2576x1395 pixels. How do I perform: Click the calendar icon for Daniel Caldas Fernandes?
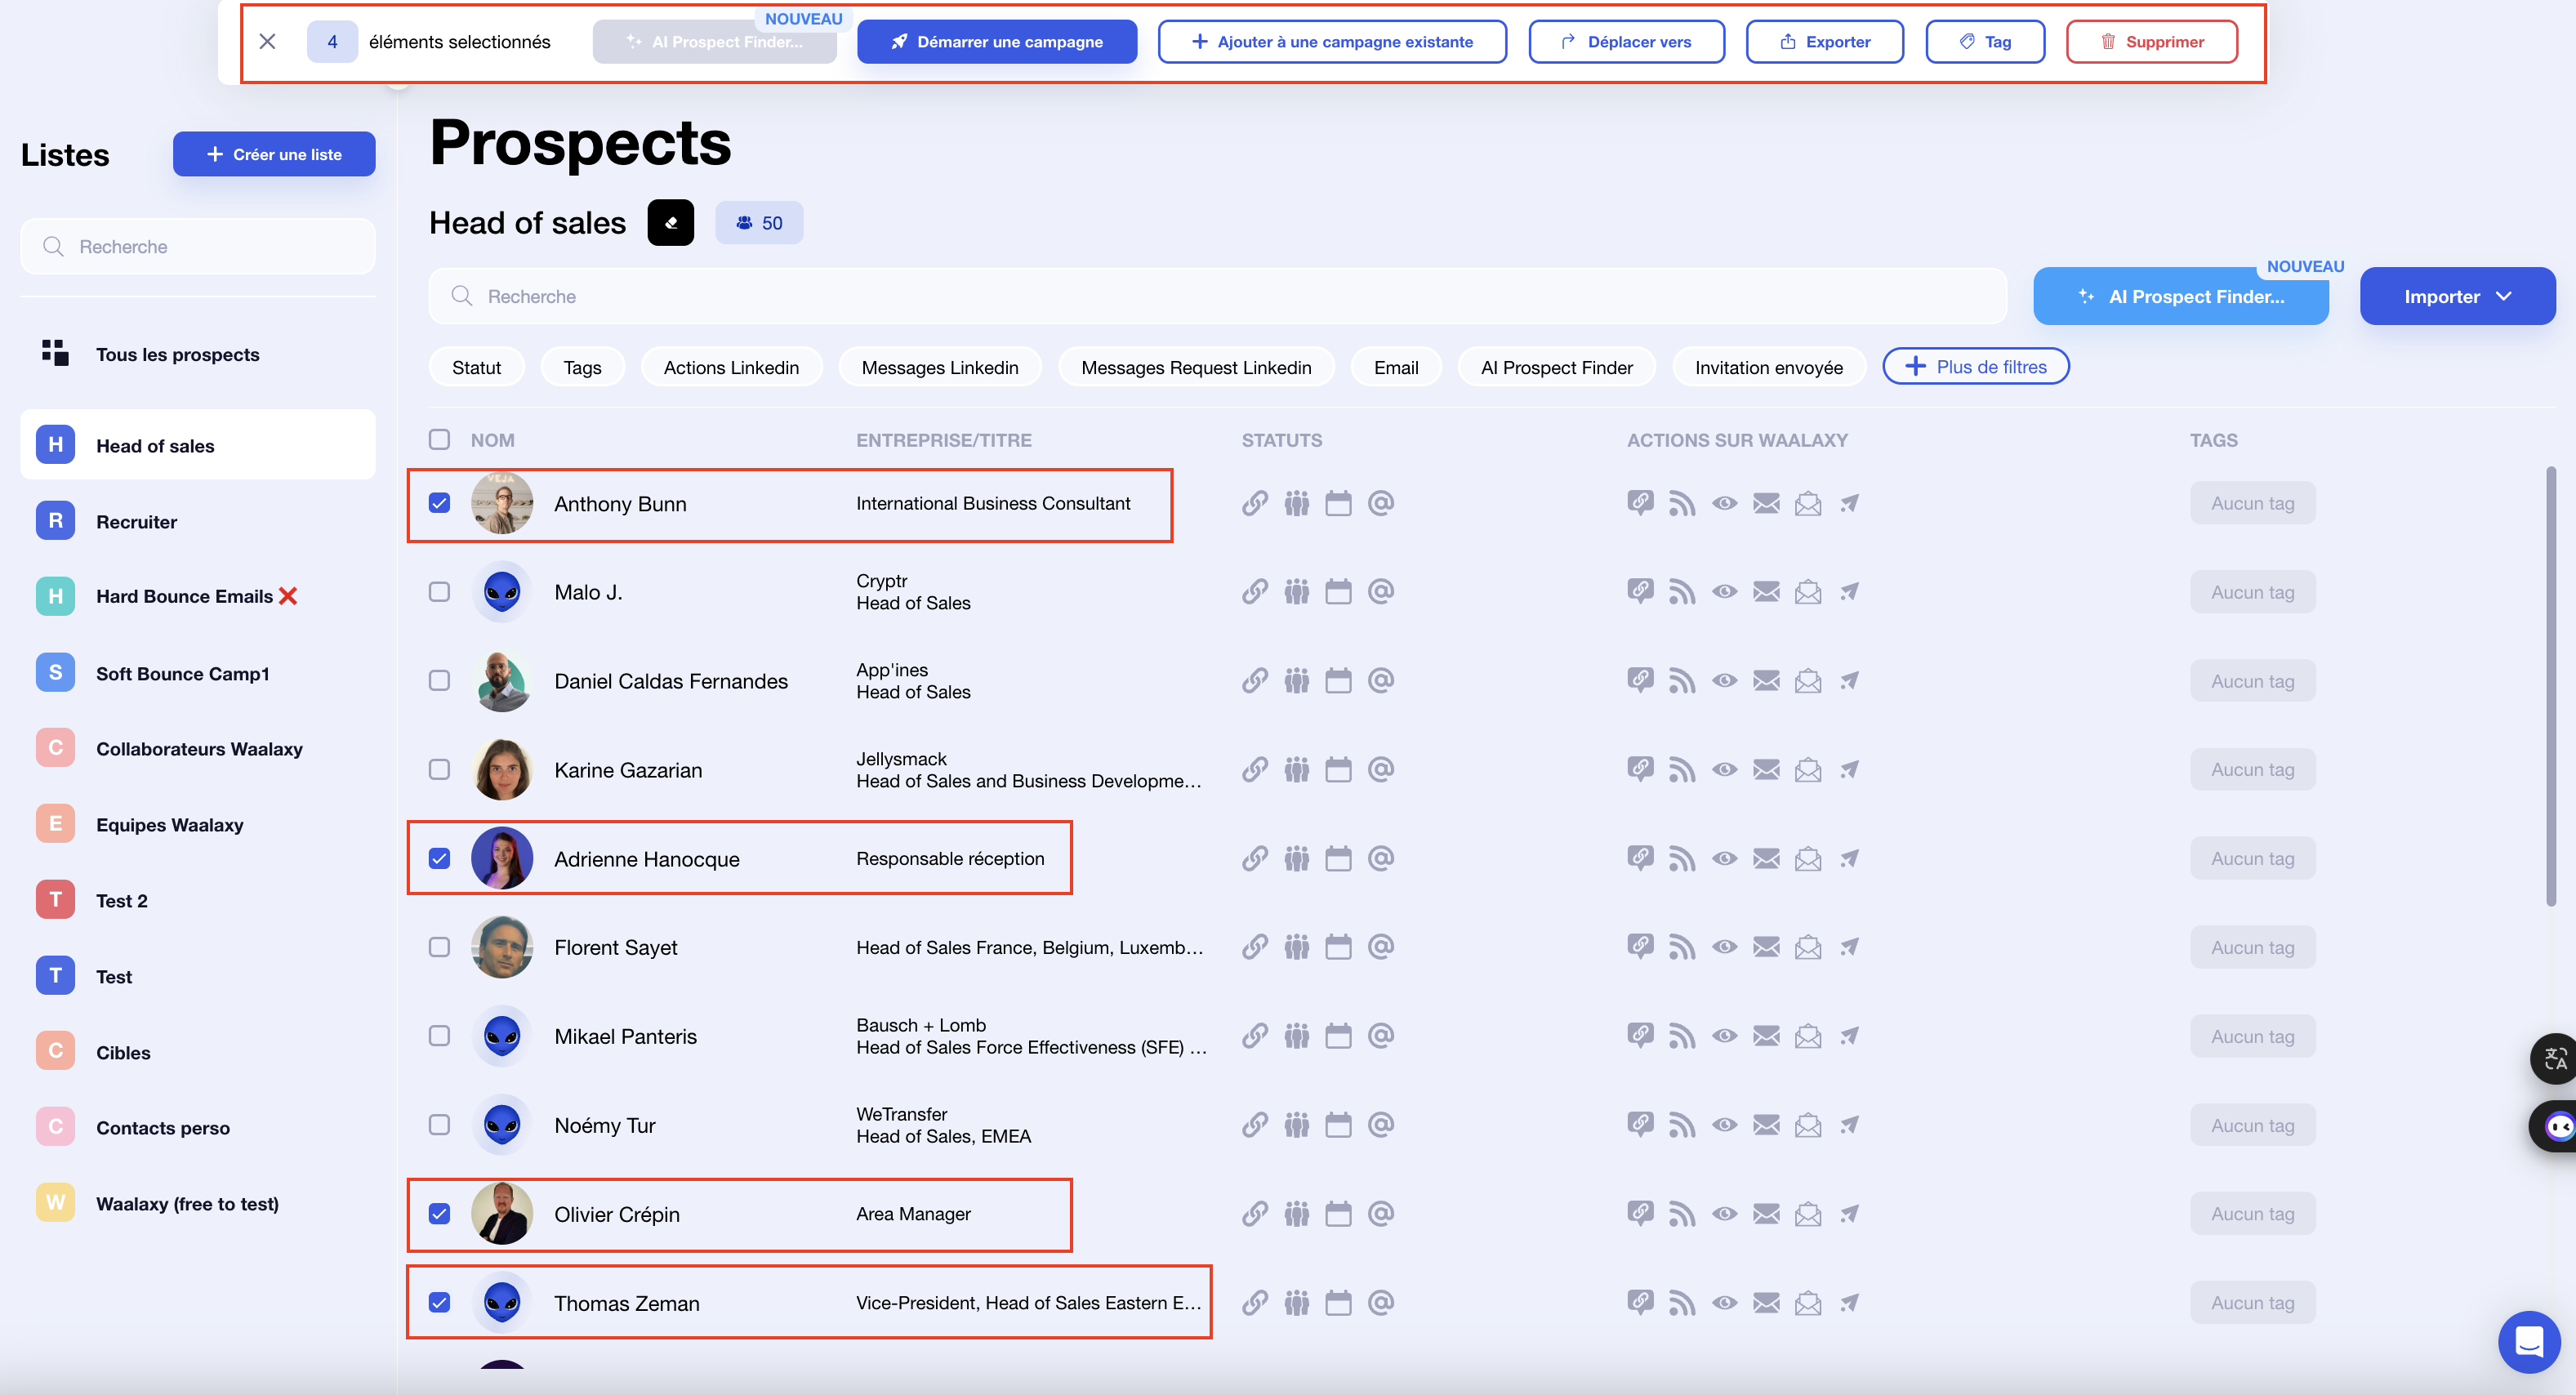tap(1338, 680)
